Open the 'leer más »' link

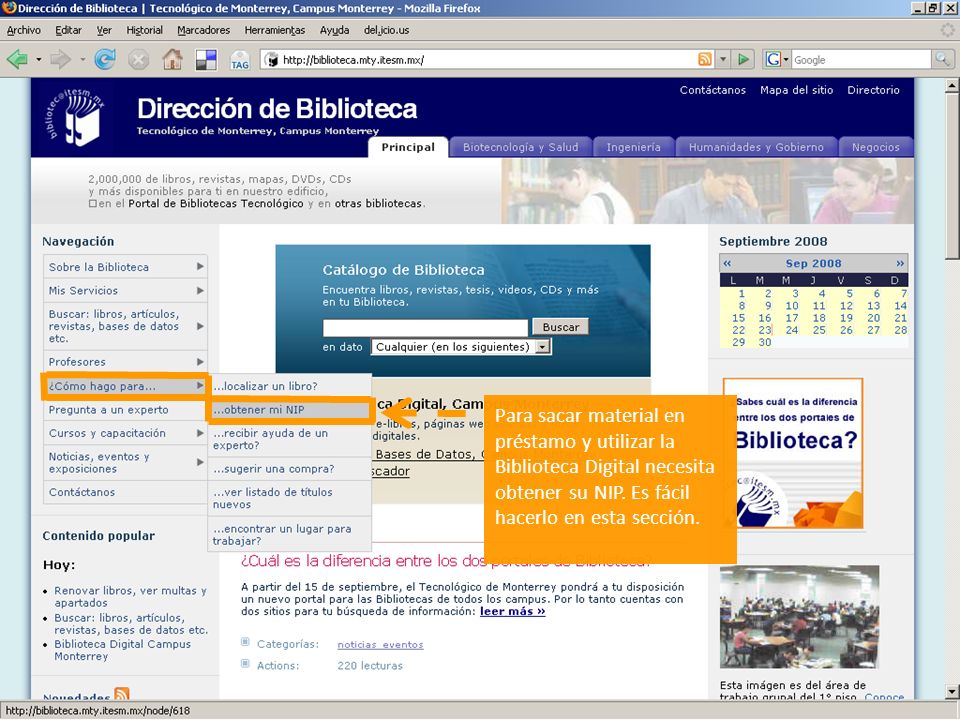(x=512, y=611)
